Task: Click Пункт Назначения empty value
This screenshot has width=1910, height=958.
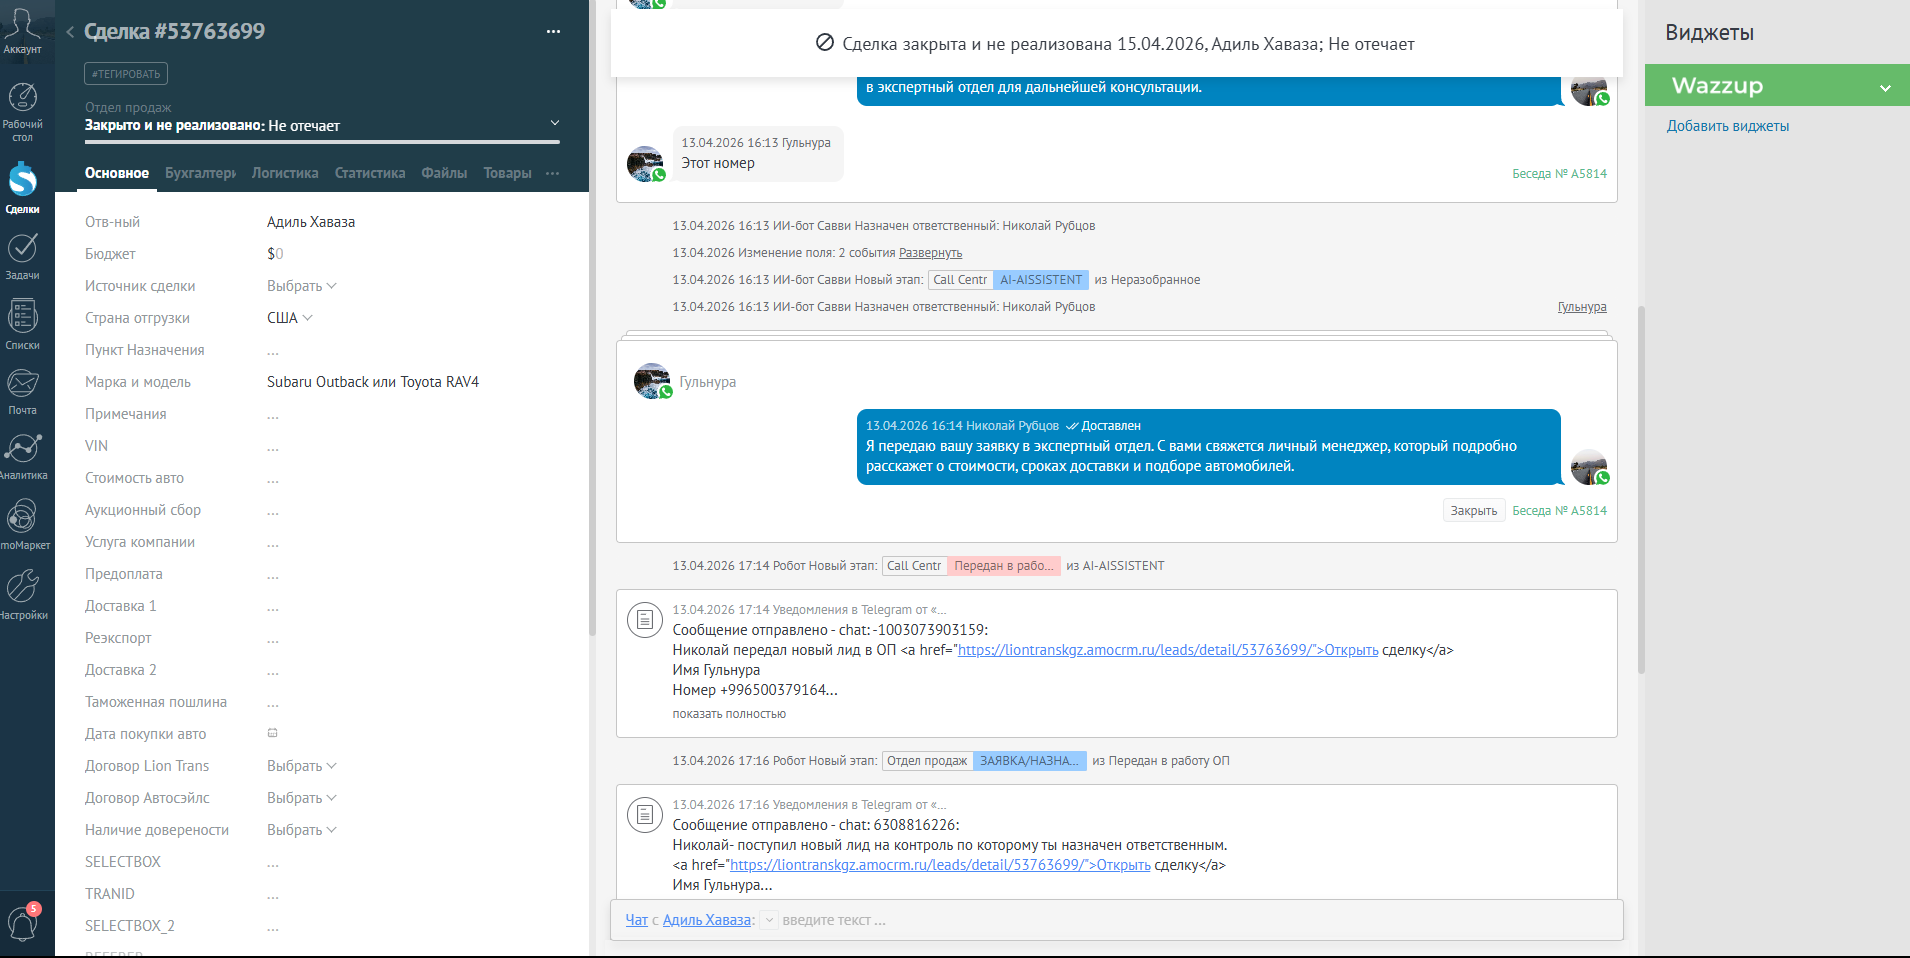Action: (273, 350)
